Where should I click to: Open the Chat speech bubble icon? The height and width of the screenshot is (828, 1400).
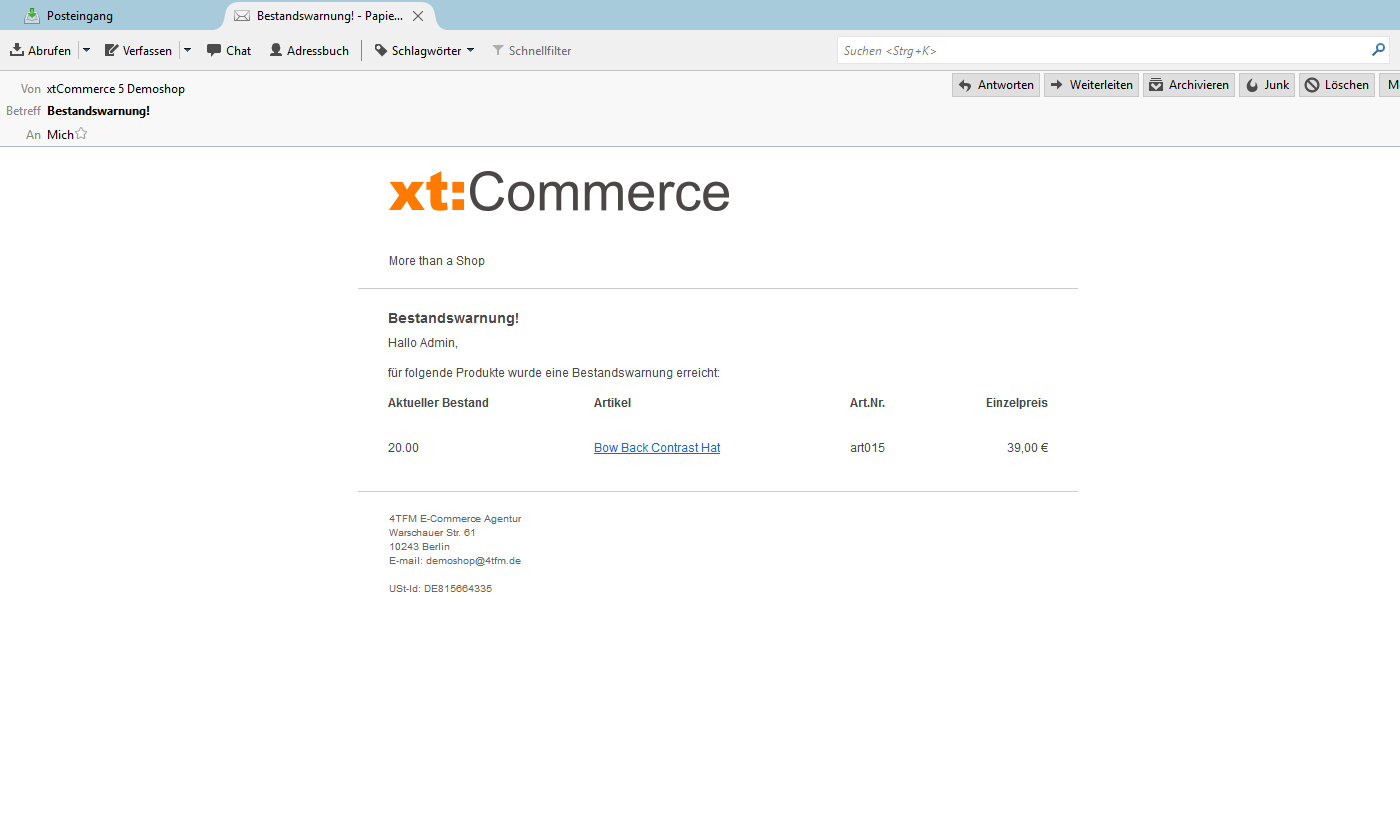pyautogui.click(x=214, y=50)
